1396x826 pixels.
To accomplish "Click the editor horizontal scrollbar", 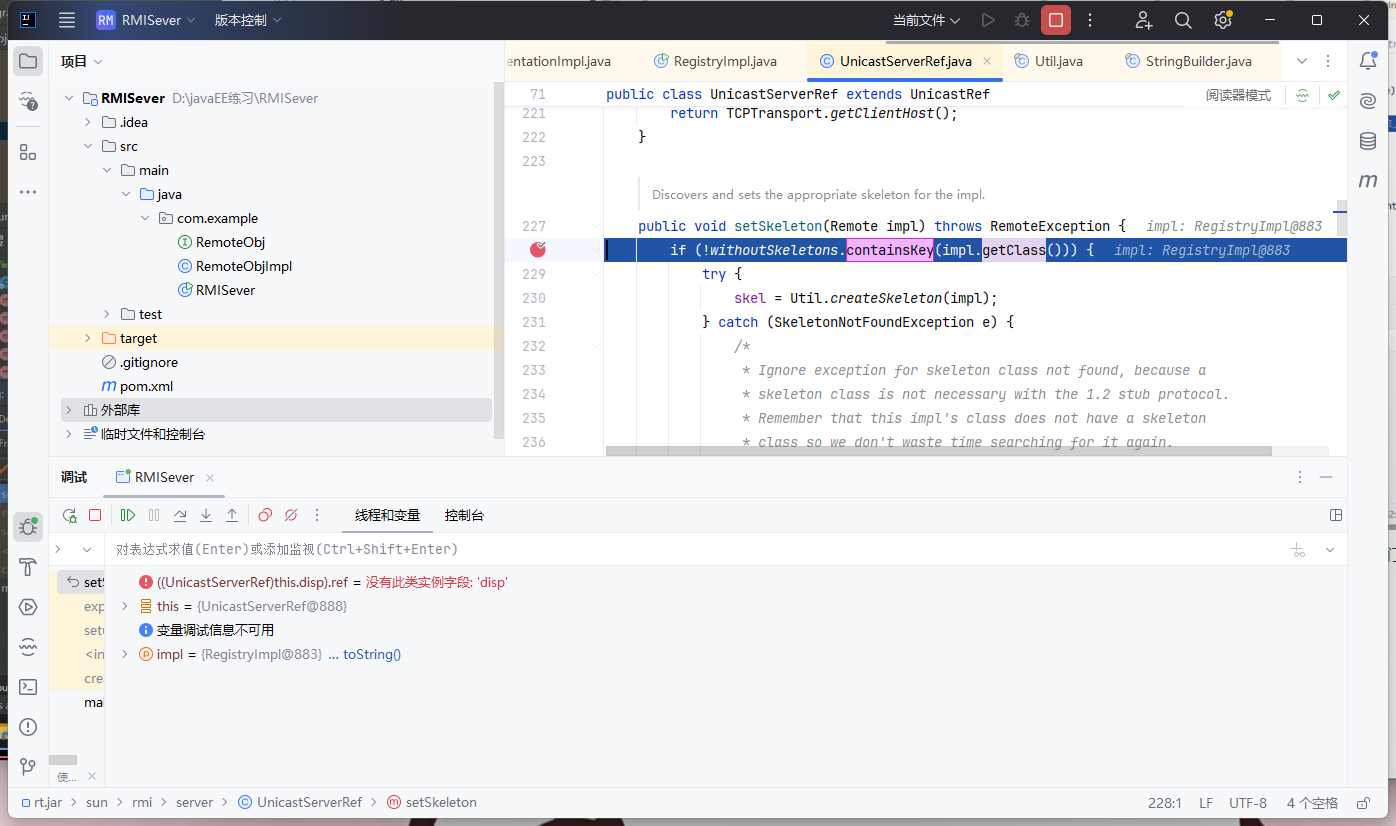I will coord(938,451).
